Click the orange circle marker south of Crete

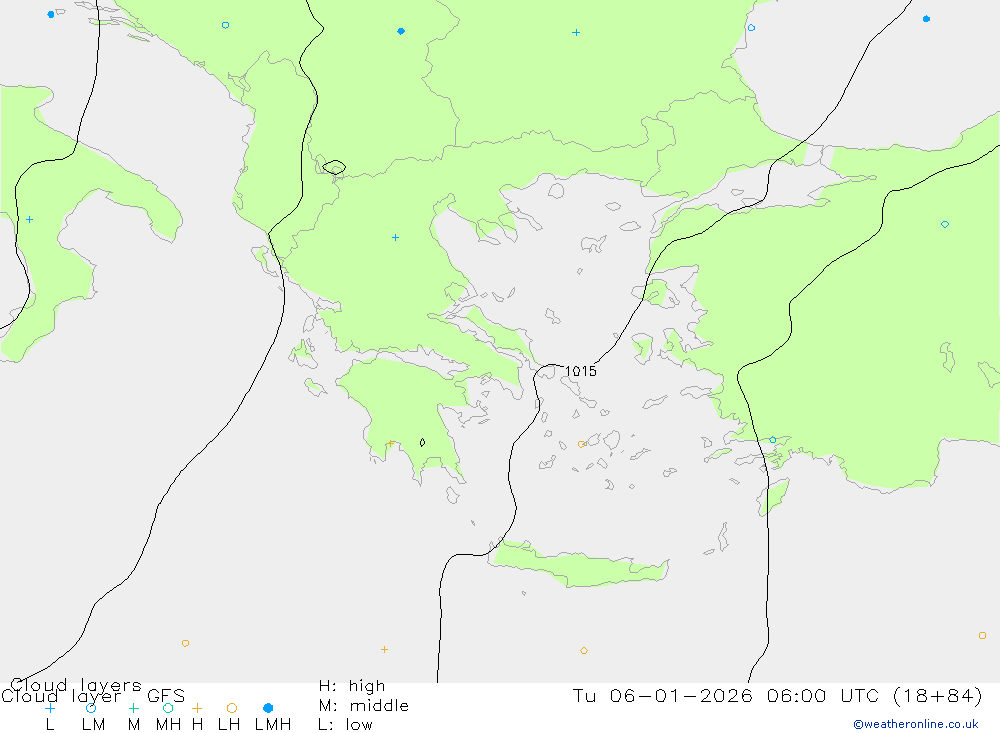[584, 651]
